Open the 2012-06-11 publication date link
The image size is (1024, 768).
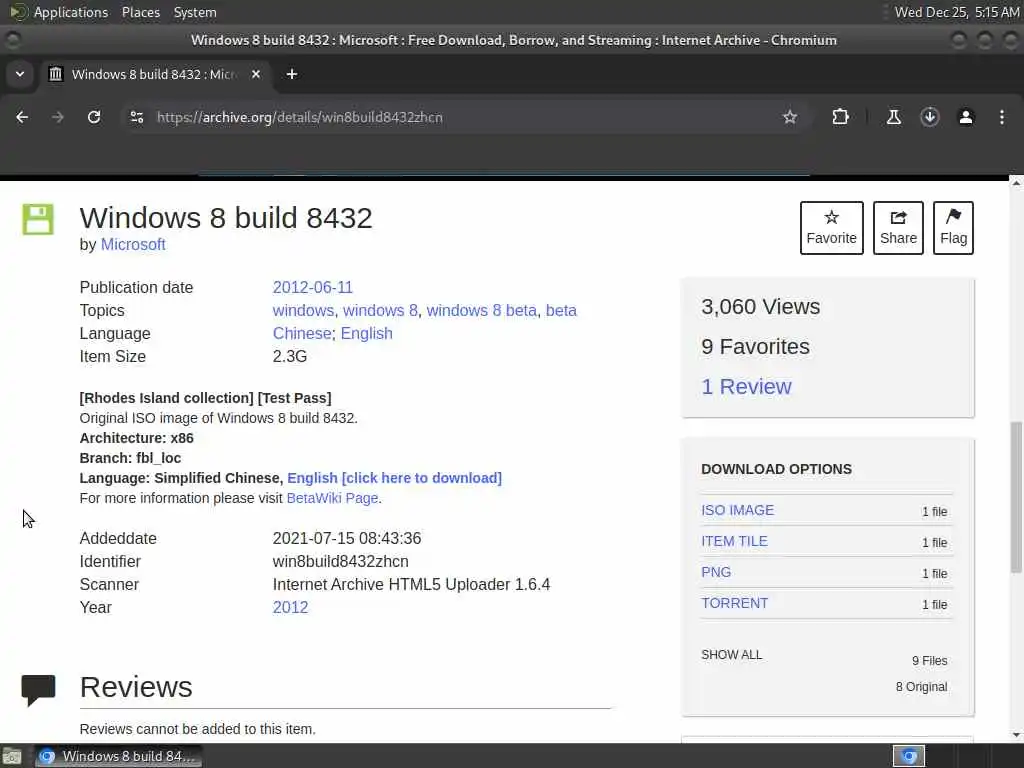tap(312, 287)
